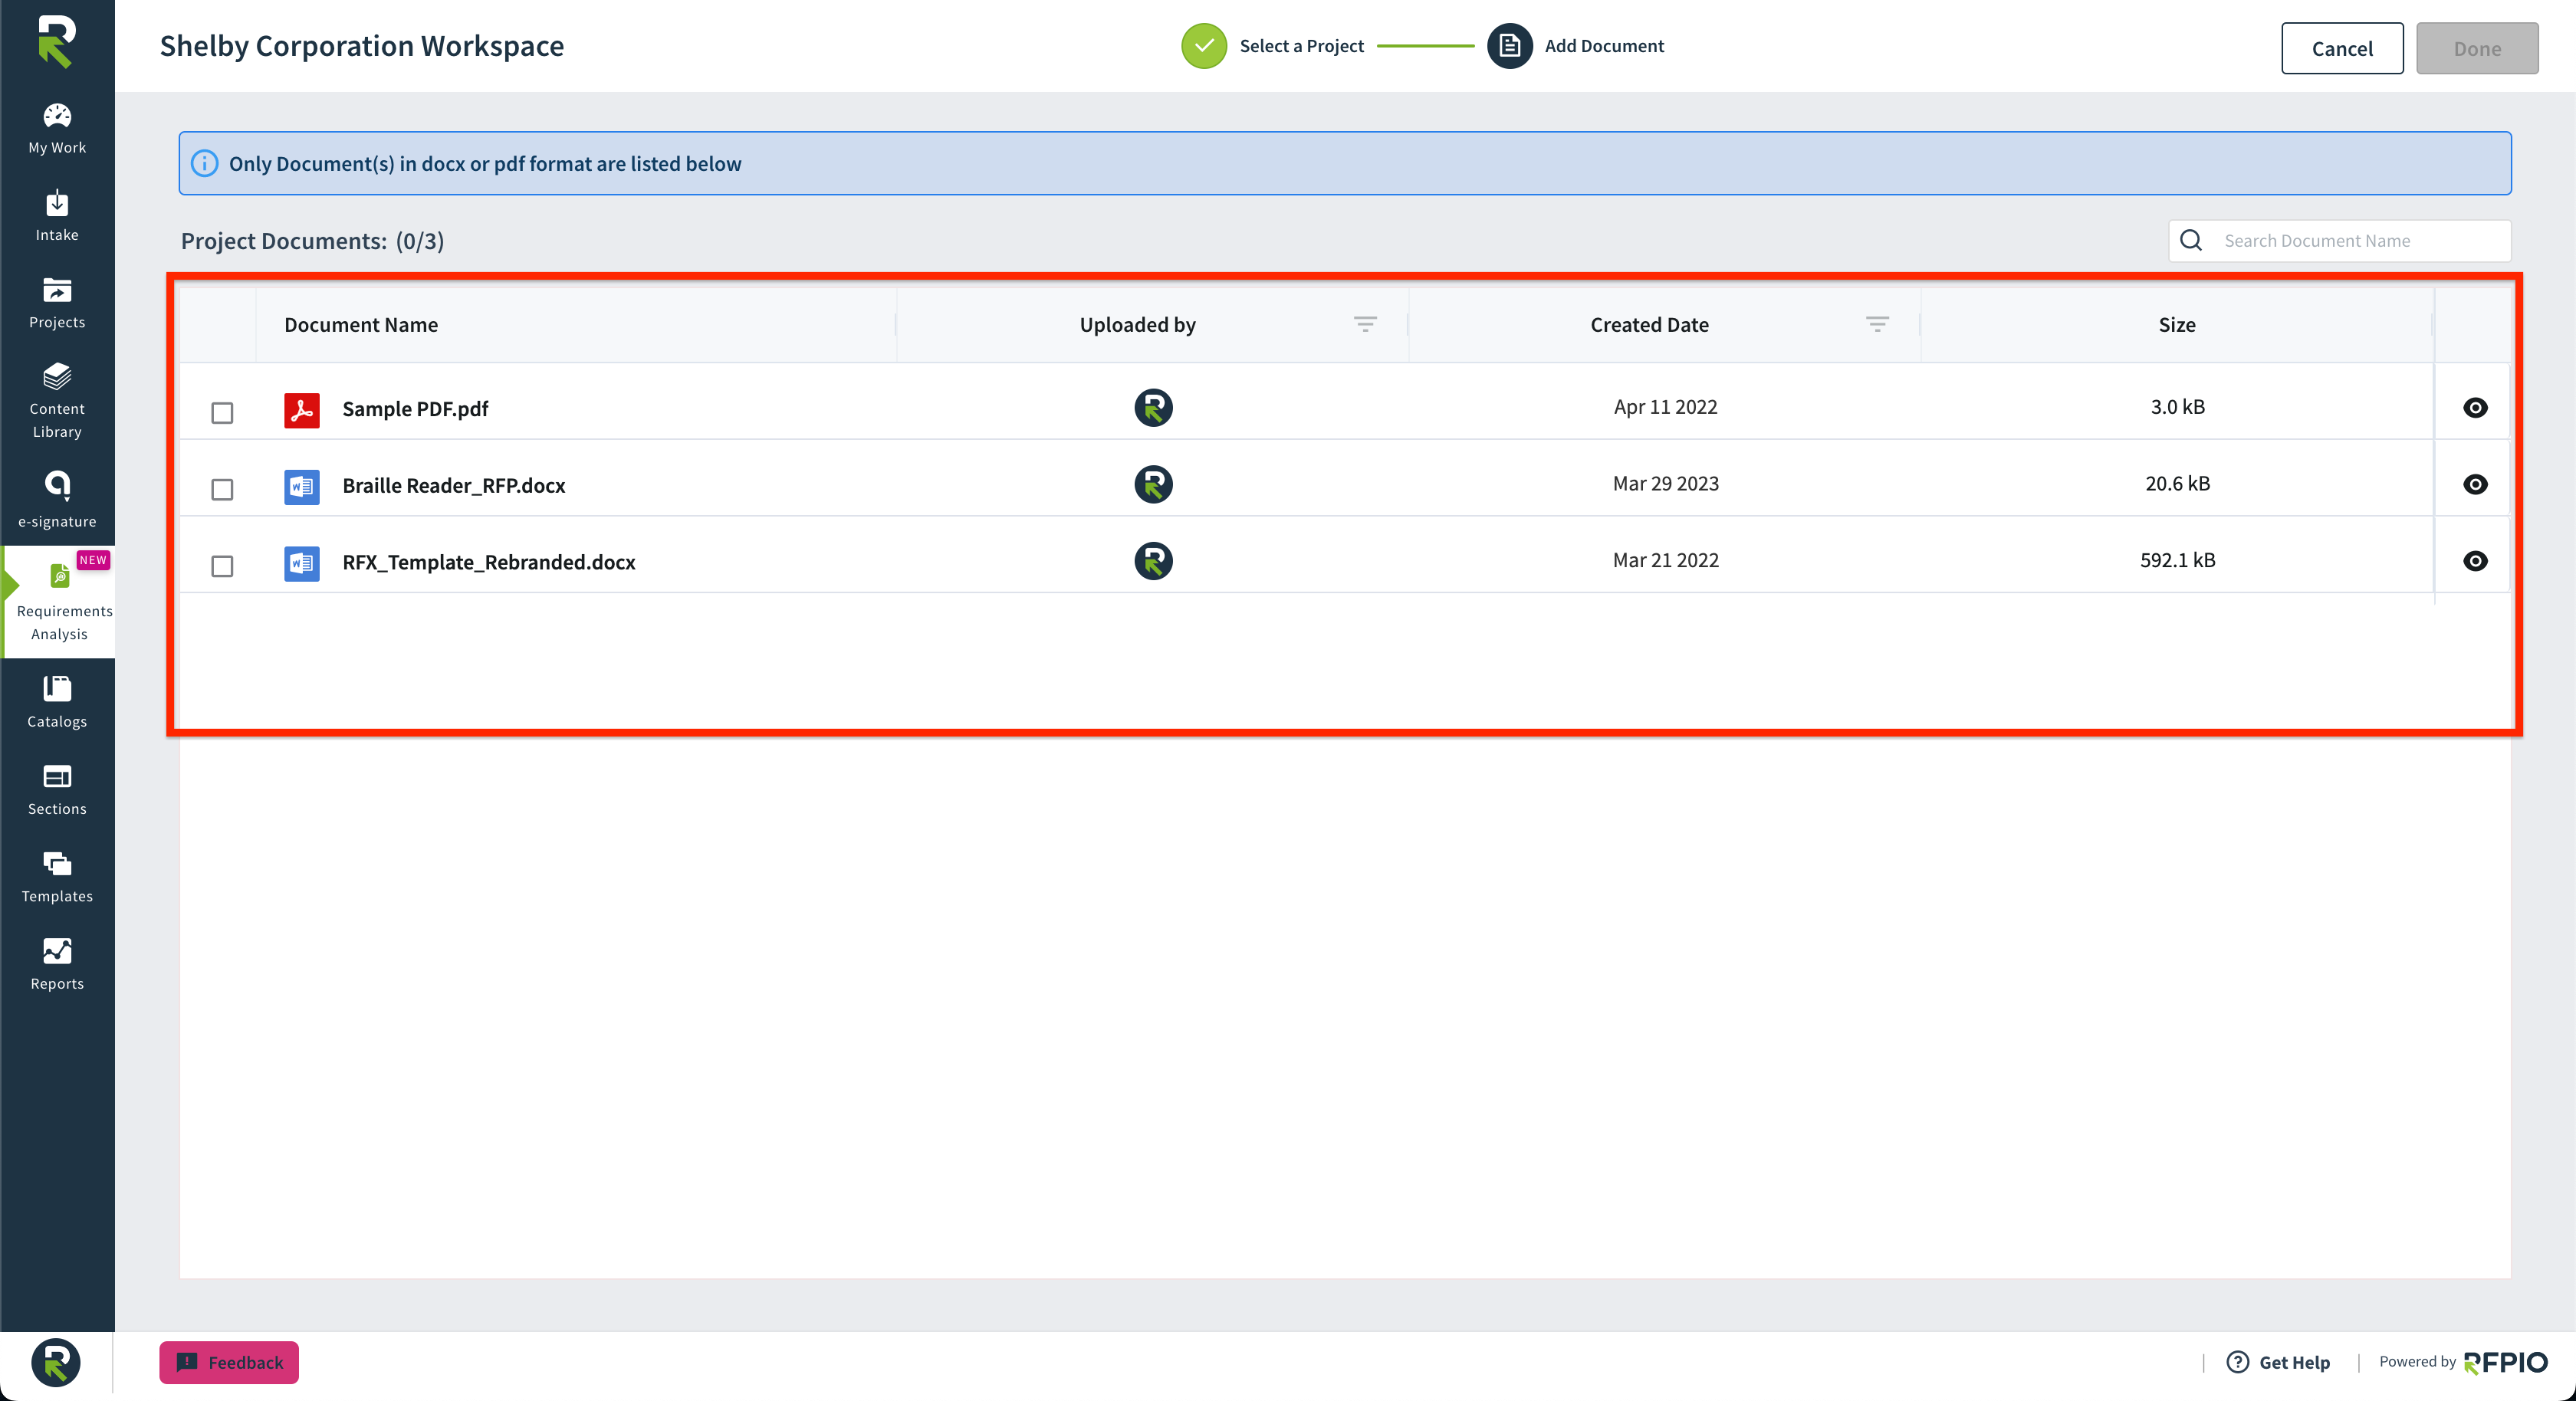
Task: Click the Cancel button
Action: 2342,48
